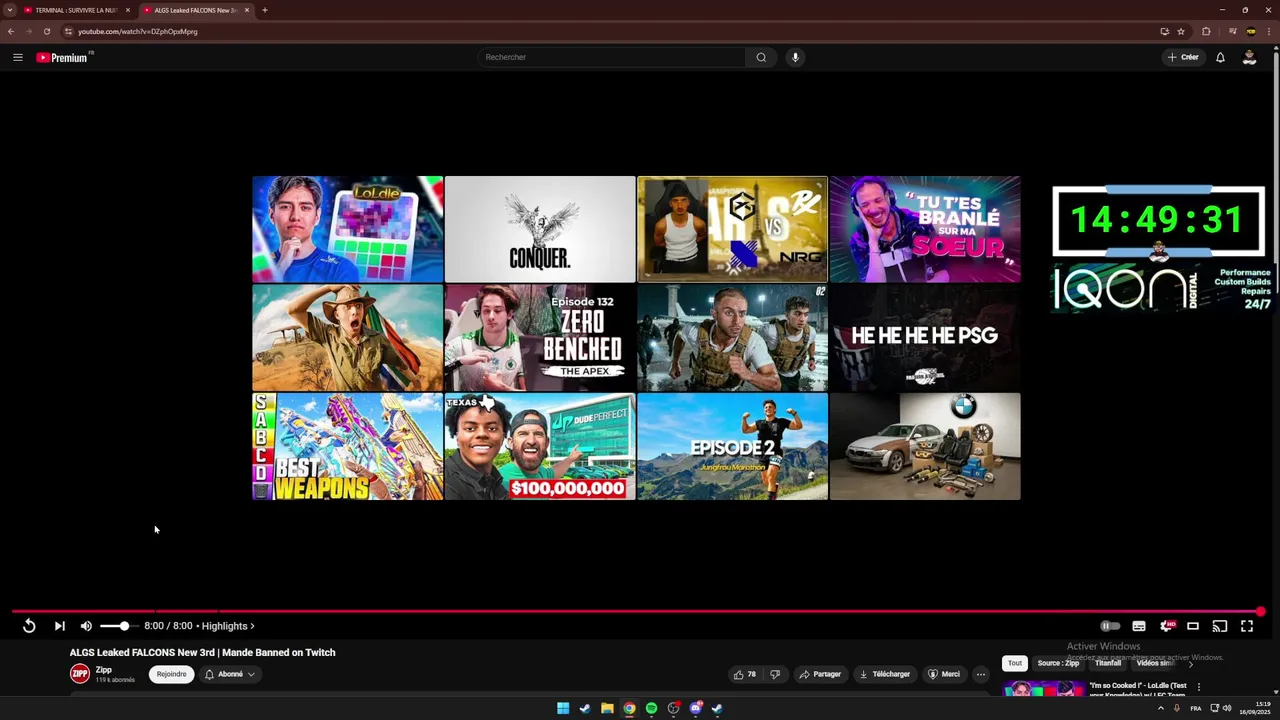Screen dimensions: 1280x720
Task: Seek in the red video progress bar
Action: tap(636, 611)
